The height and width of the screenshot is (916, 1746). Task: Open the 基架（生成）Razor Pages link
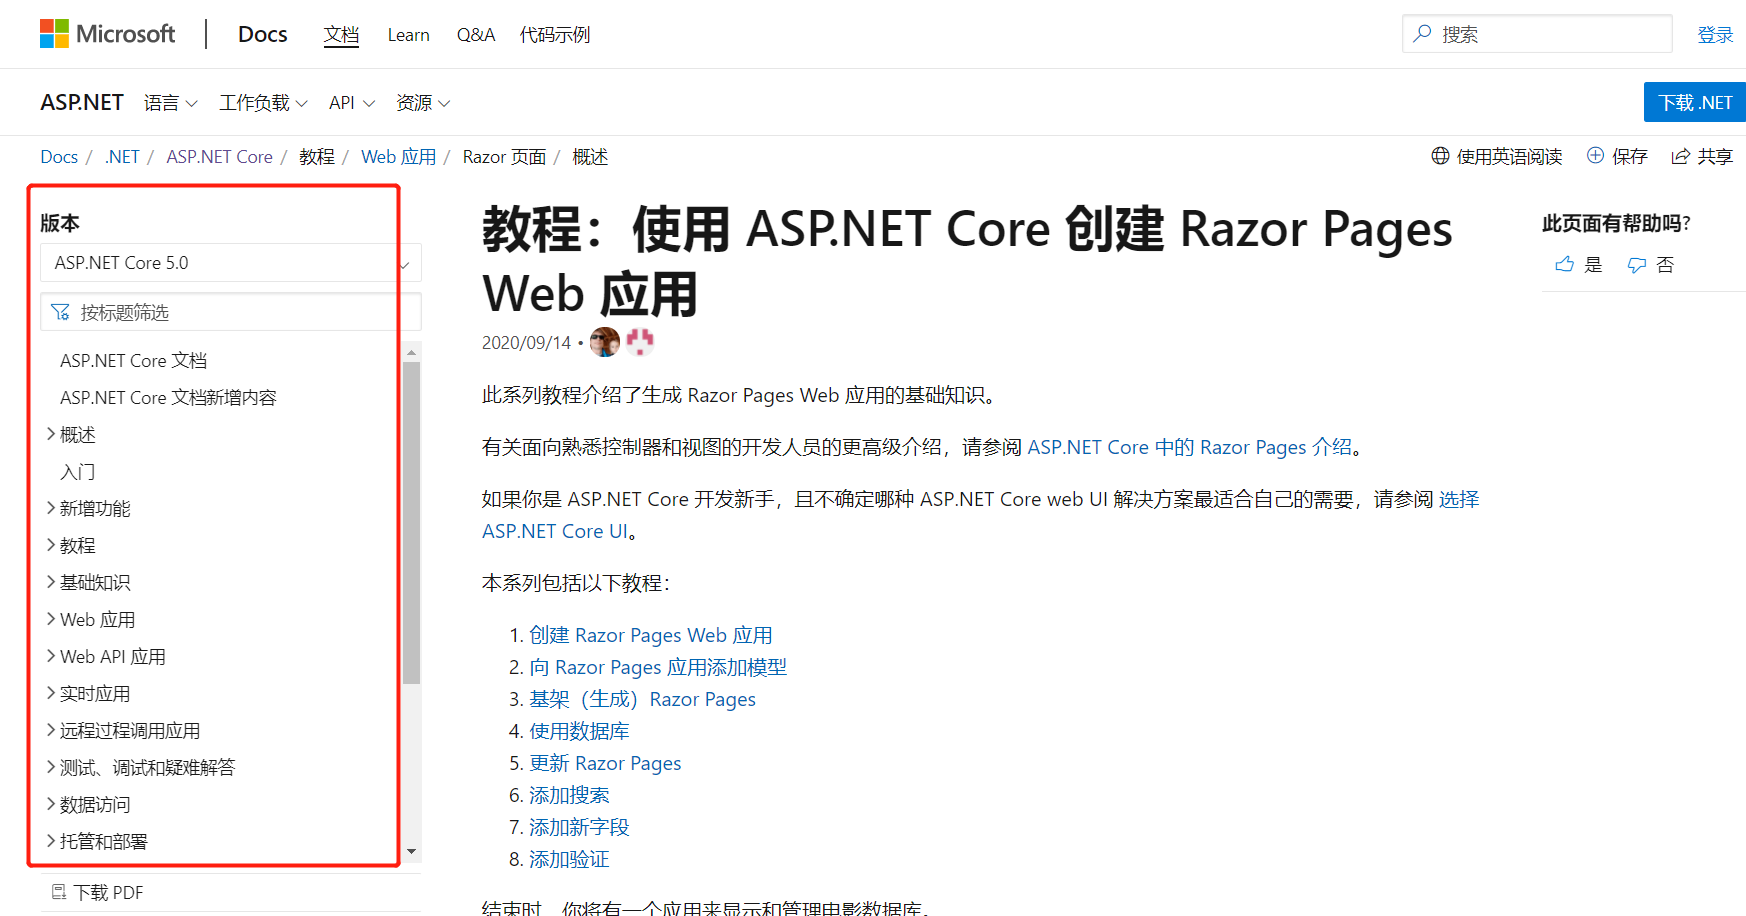(x=642, y=699)
